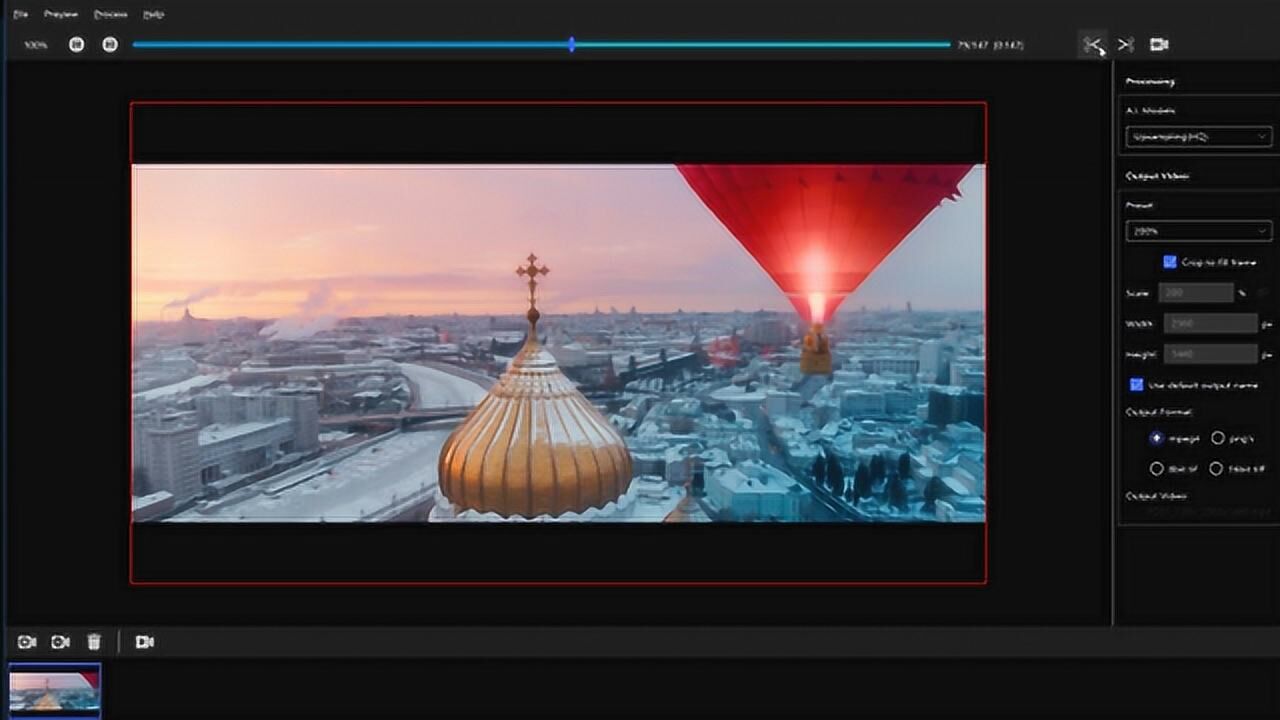Open the Process menu
The width and height of the screenshot is (1280, 720).
[111, 14]
